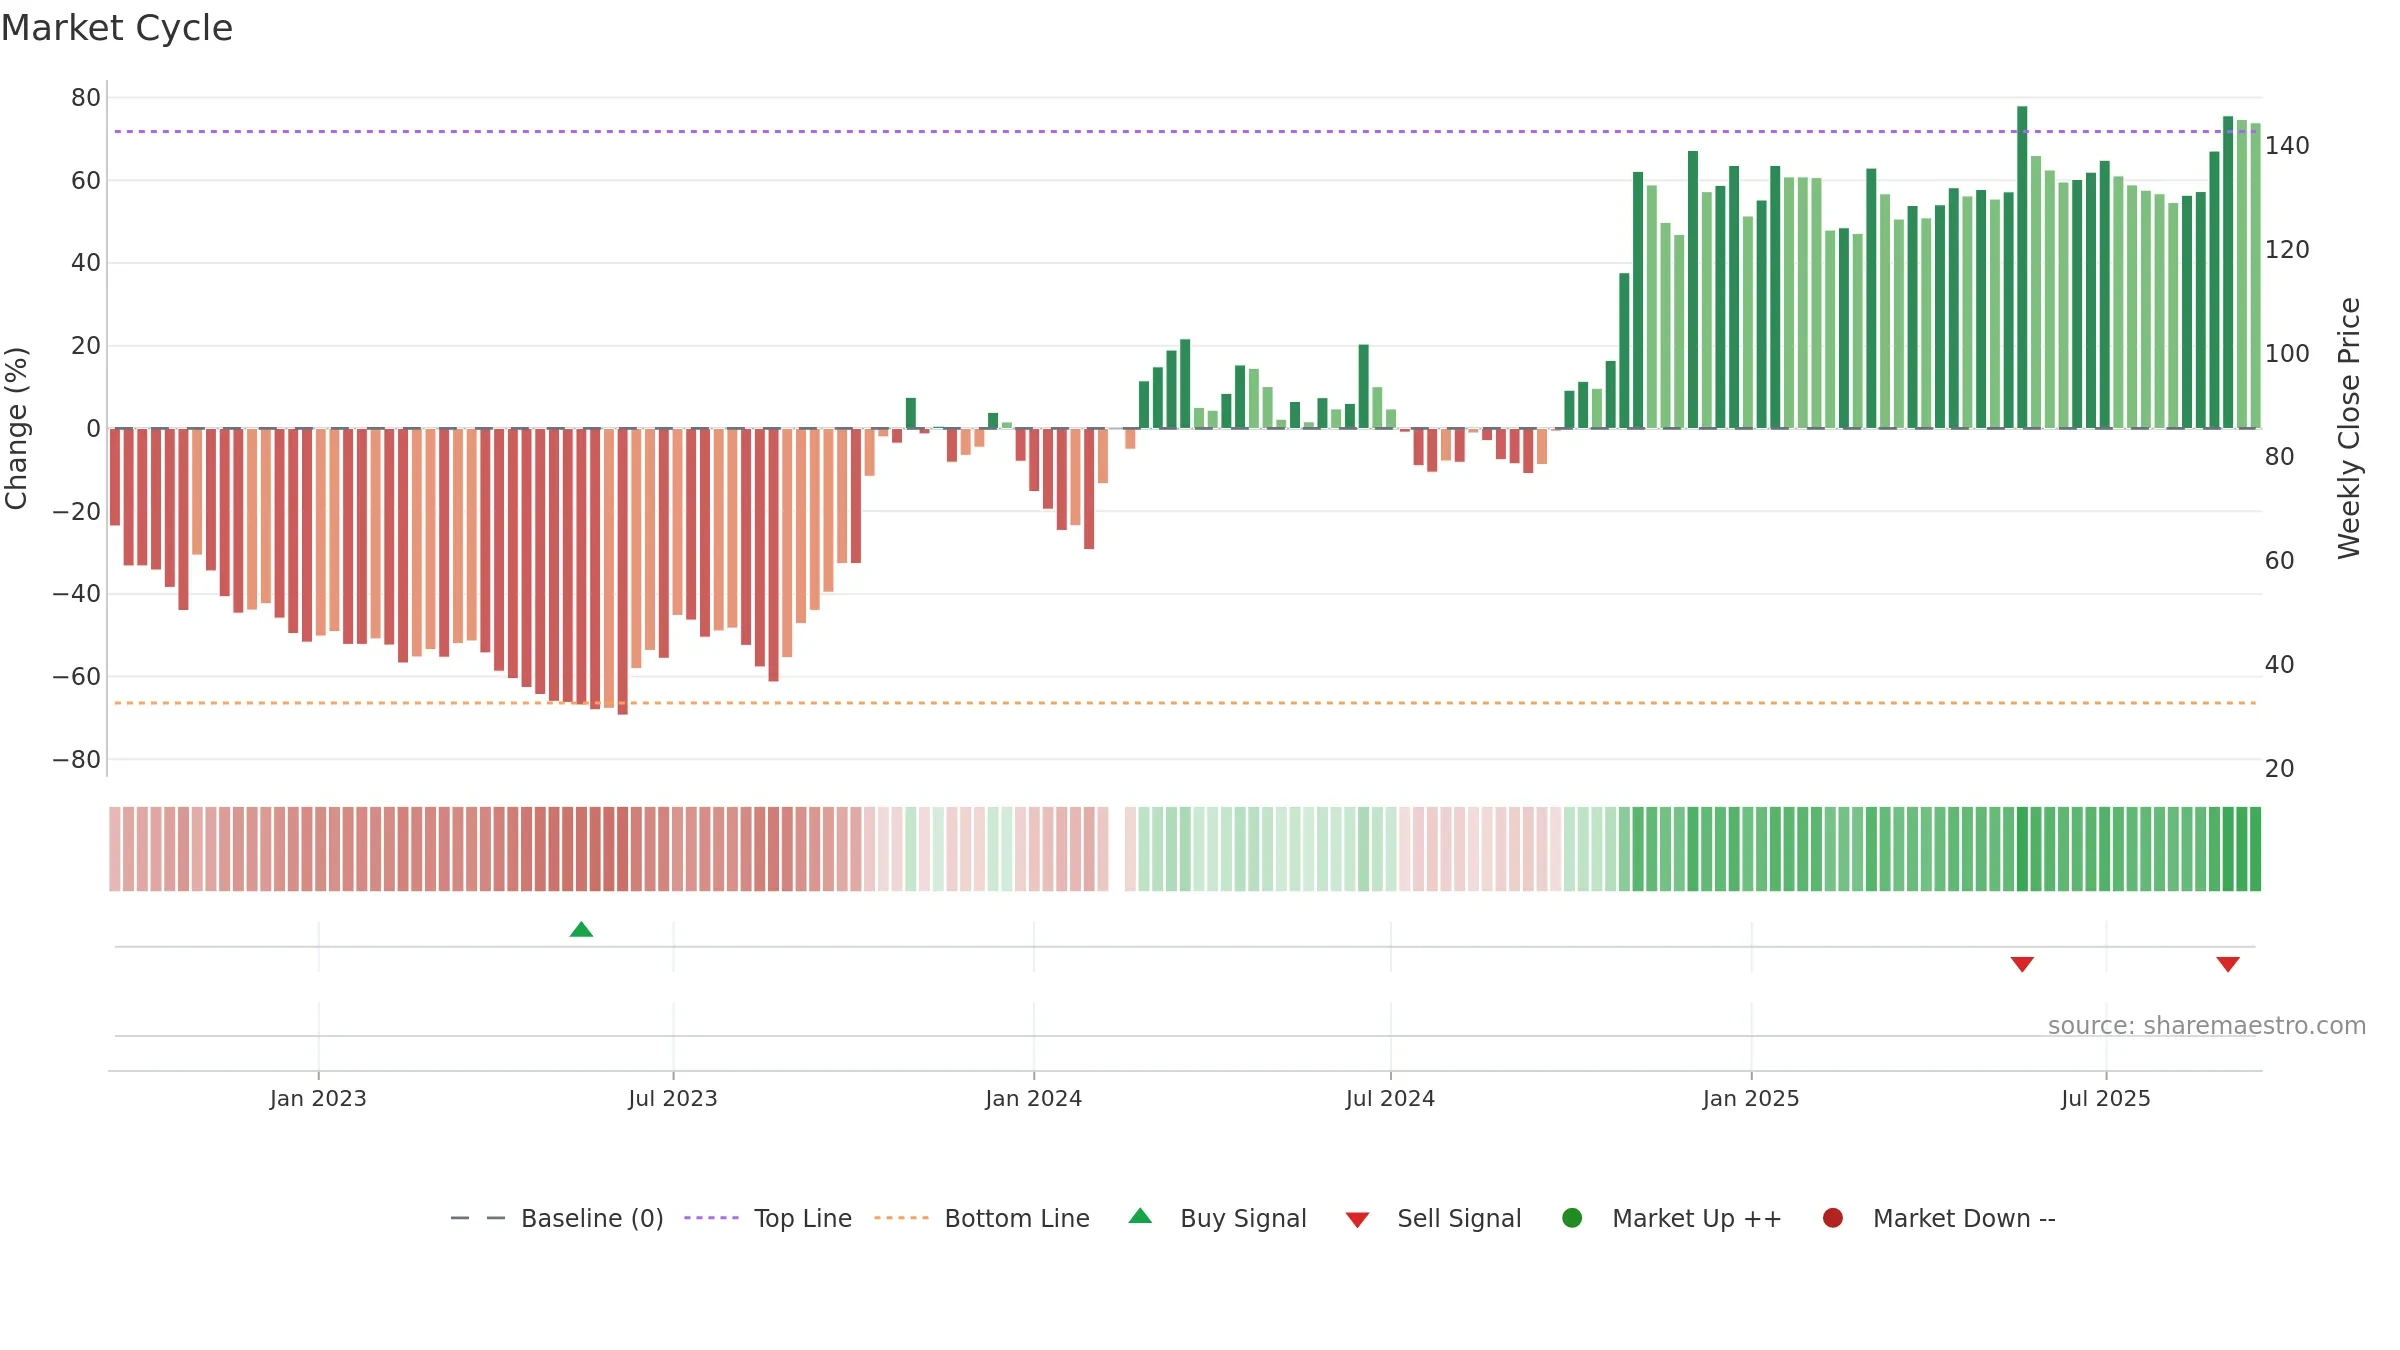This screenshot has height=1350, width=2400.
Task: Click the −80 tick on the left axis
Action: (x=77, y=760)
